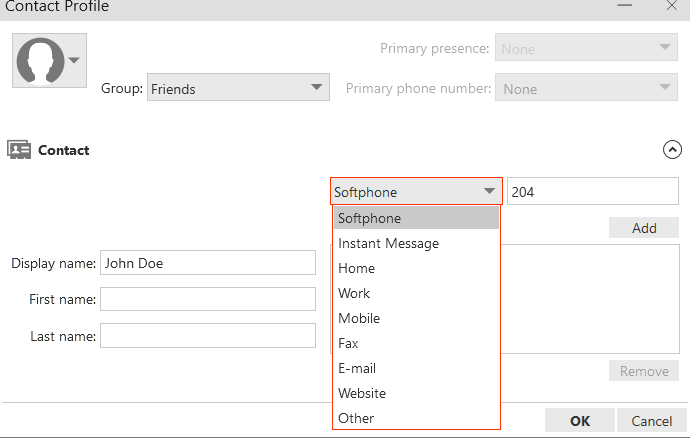Select E-mail from the type list

[416, 368]
